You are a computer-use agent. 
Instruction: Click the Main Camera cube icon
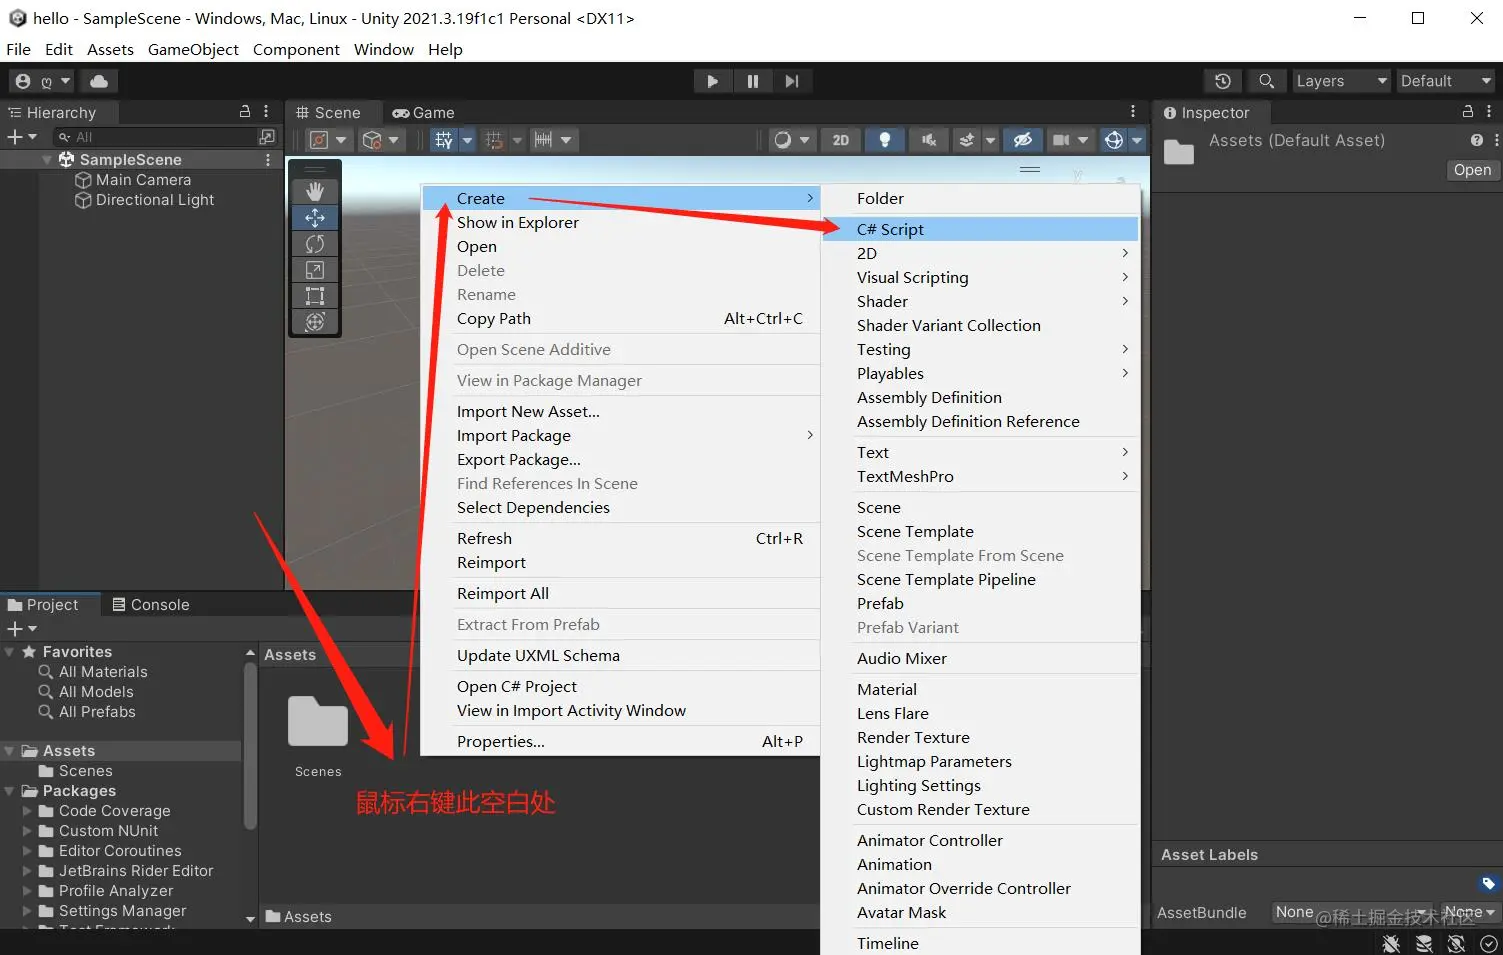click(84, 180)
